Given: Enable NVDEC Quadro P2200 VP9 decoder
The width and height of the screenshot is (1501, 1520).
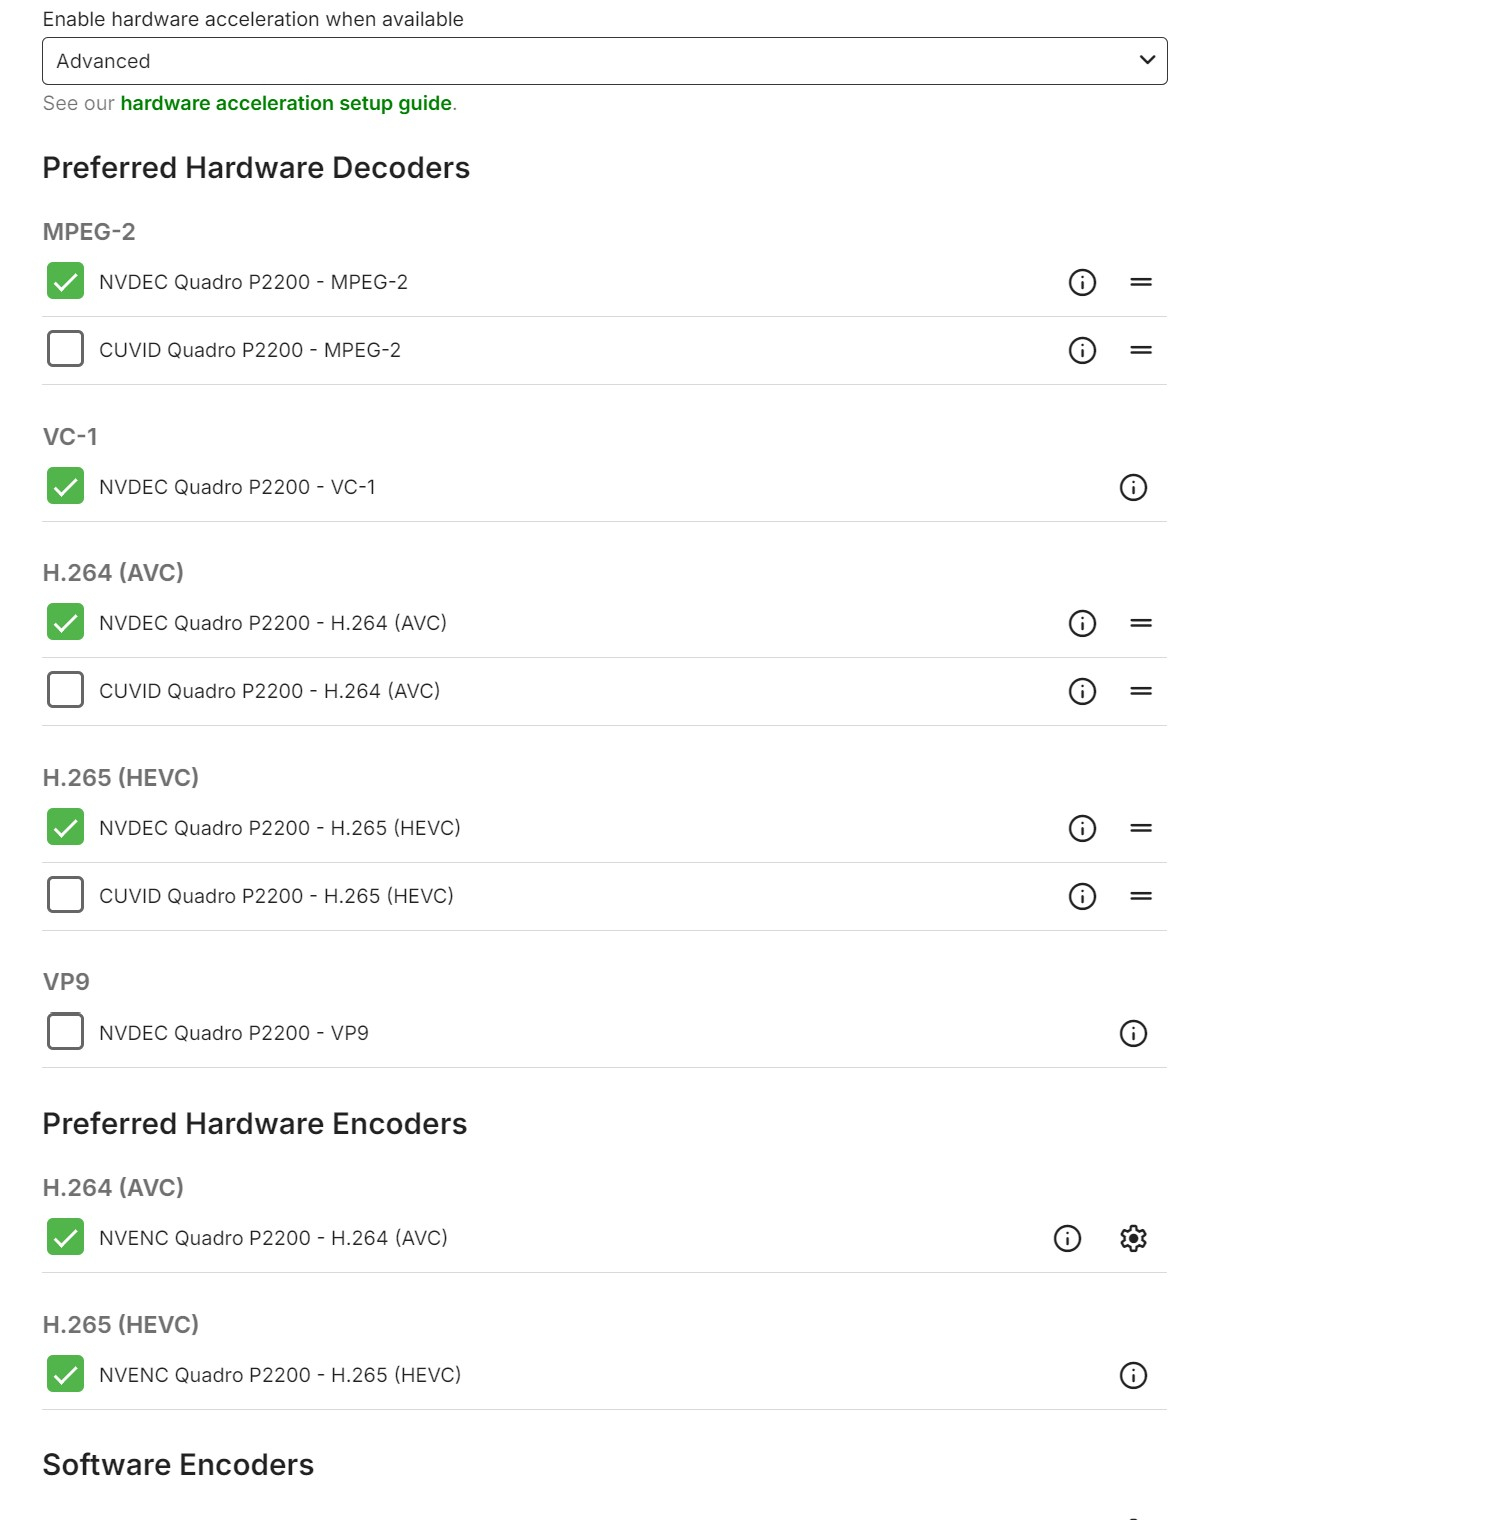Looking at the screenshot, I should point(66,1031).
